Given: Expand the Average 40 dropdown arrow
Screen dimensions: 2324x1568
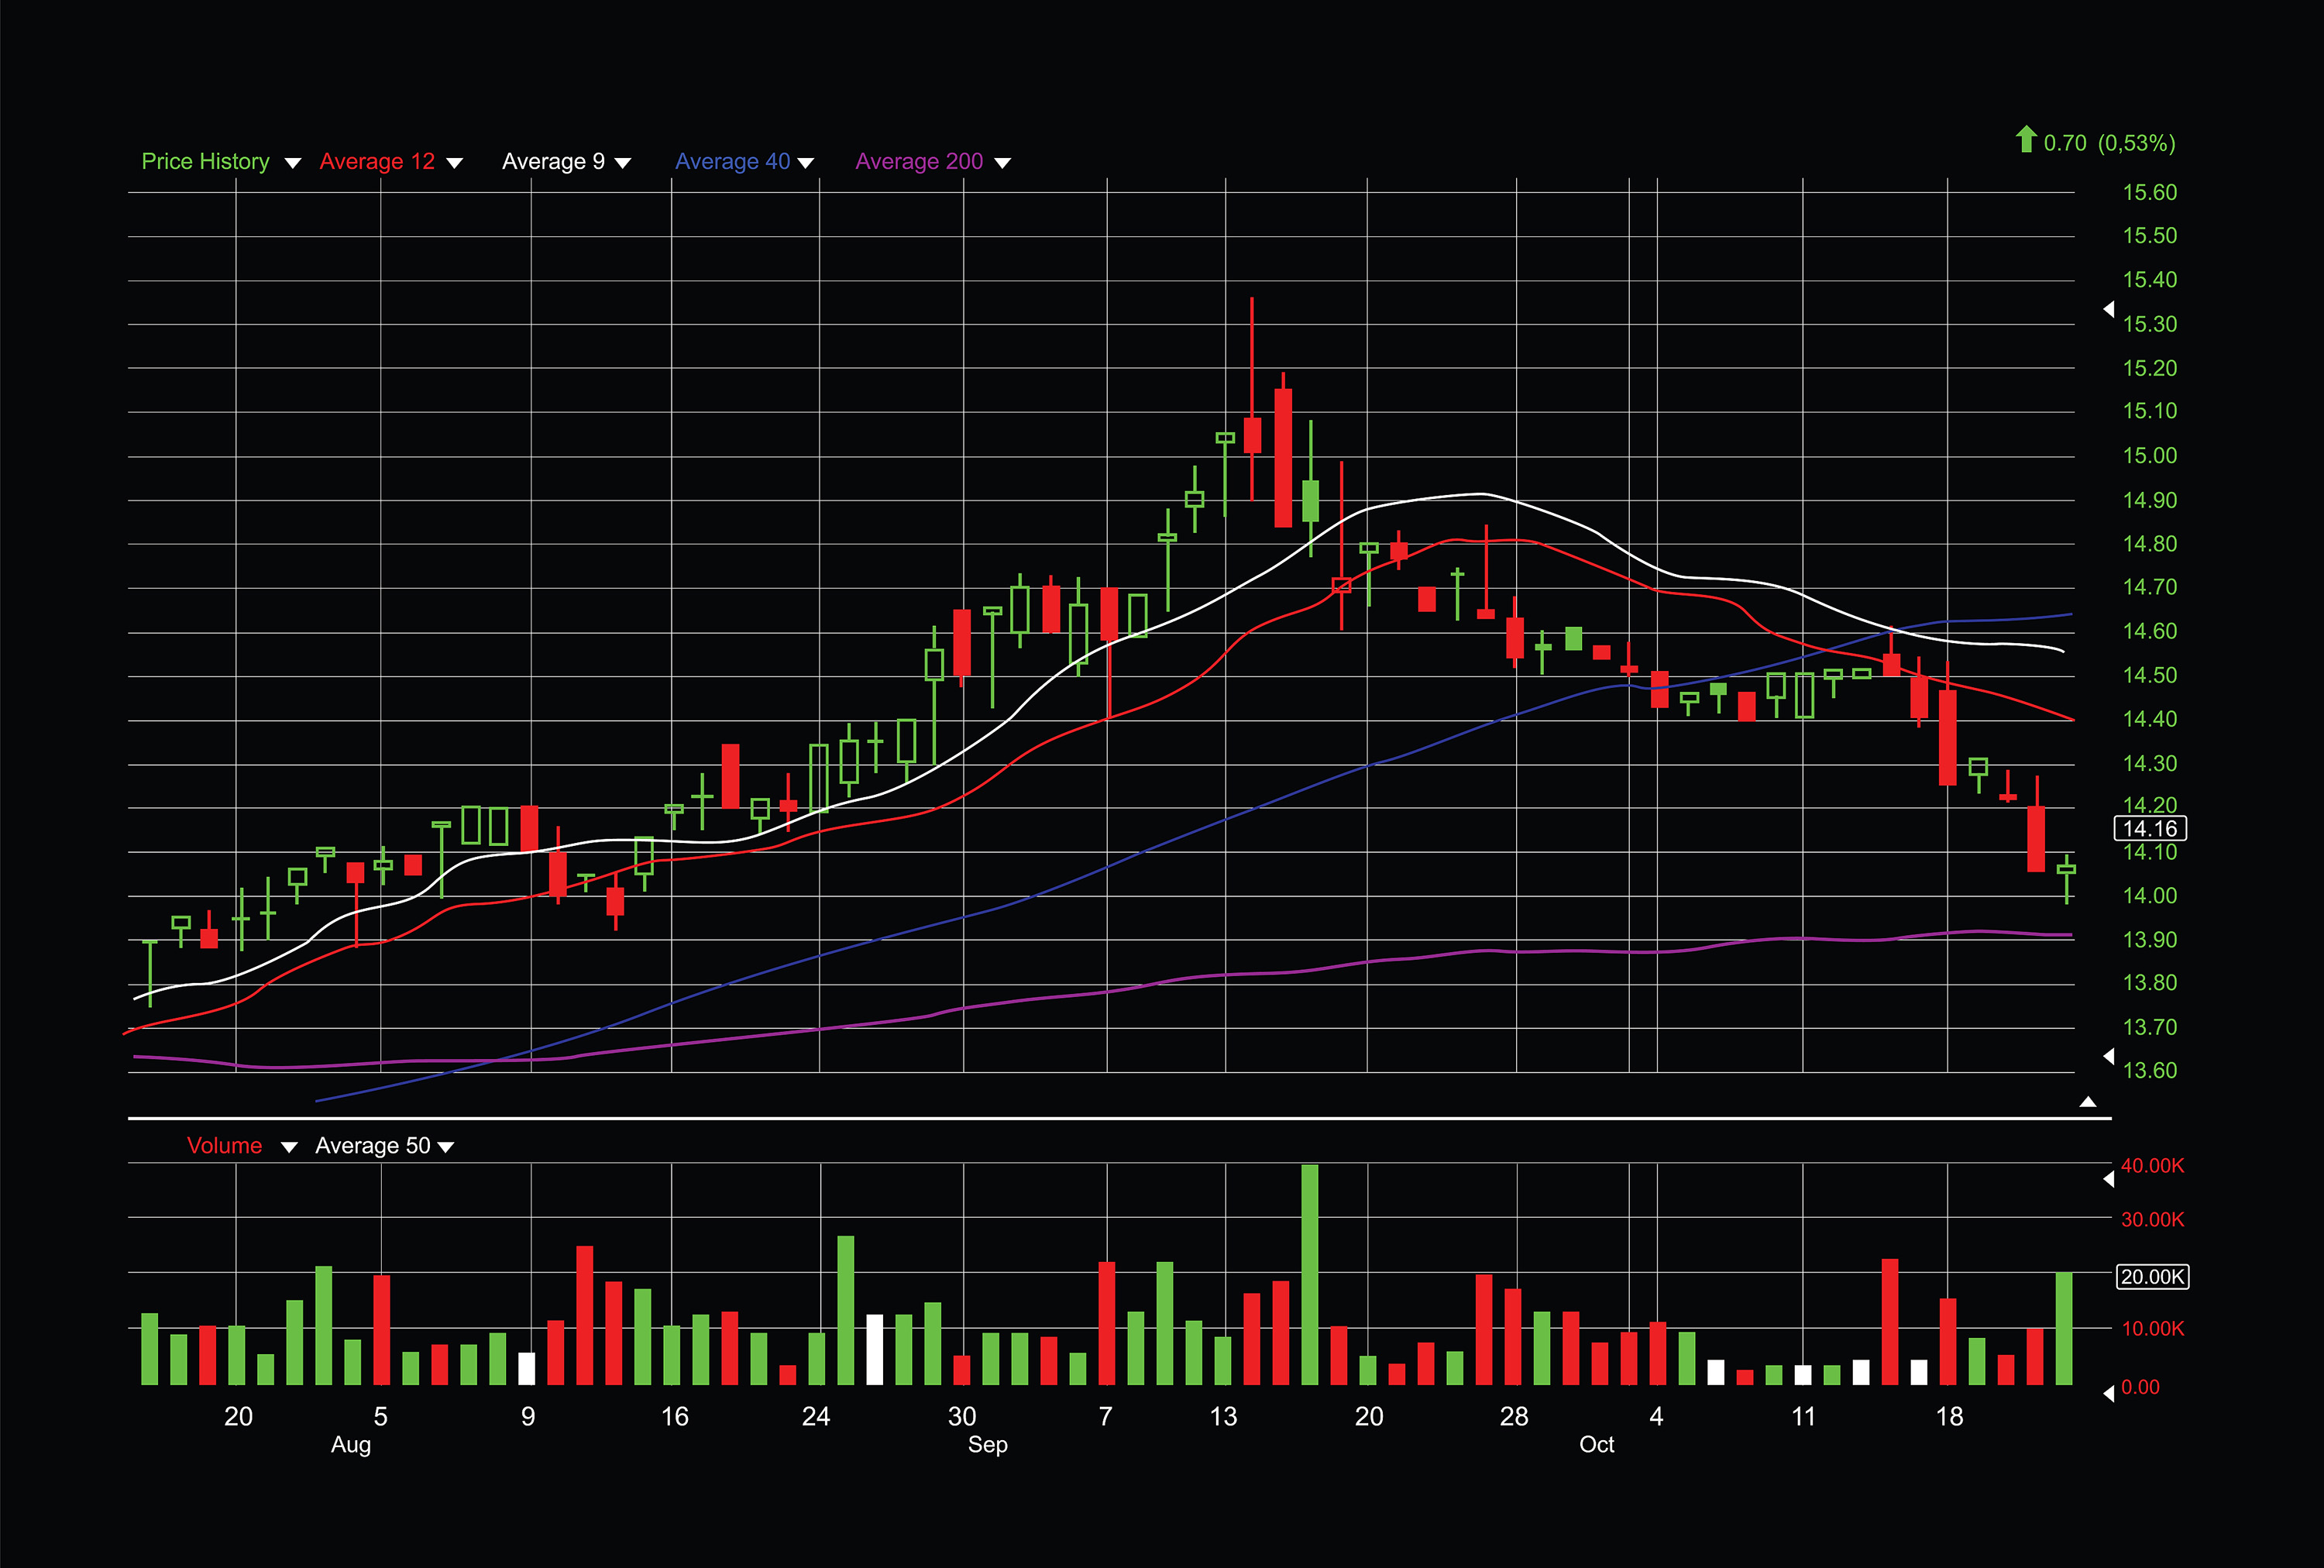Looking at the screenshot, I should pyautogui.click(x=806, y=163).
